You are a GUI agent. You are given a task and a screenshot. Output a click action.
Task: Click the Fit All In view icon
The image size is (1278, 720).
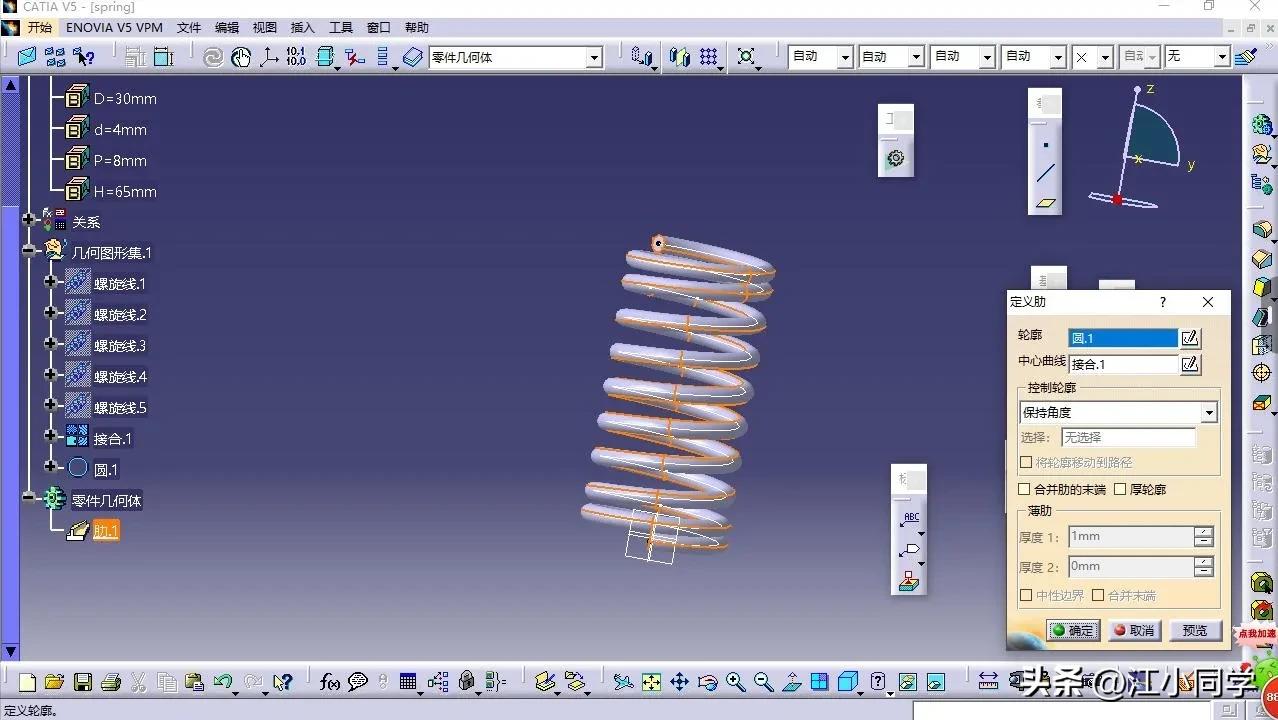(651, 682)
